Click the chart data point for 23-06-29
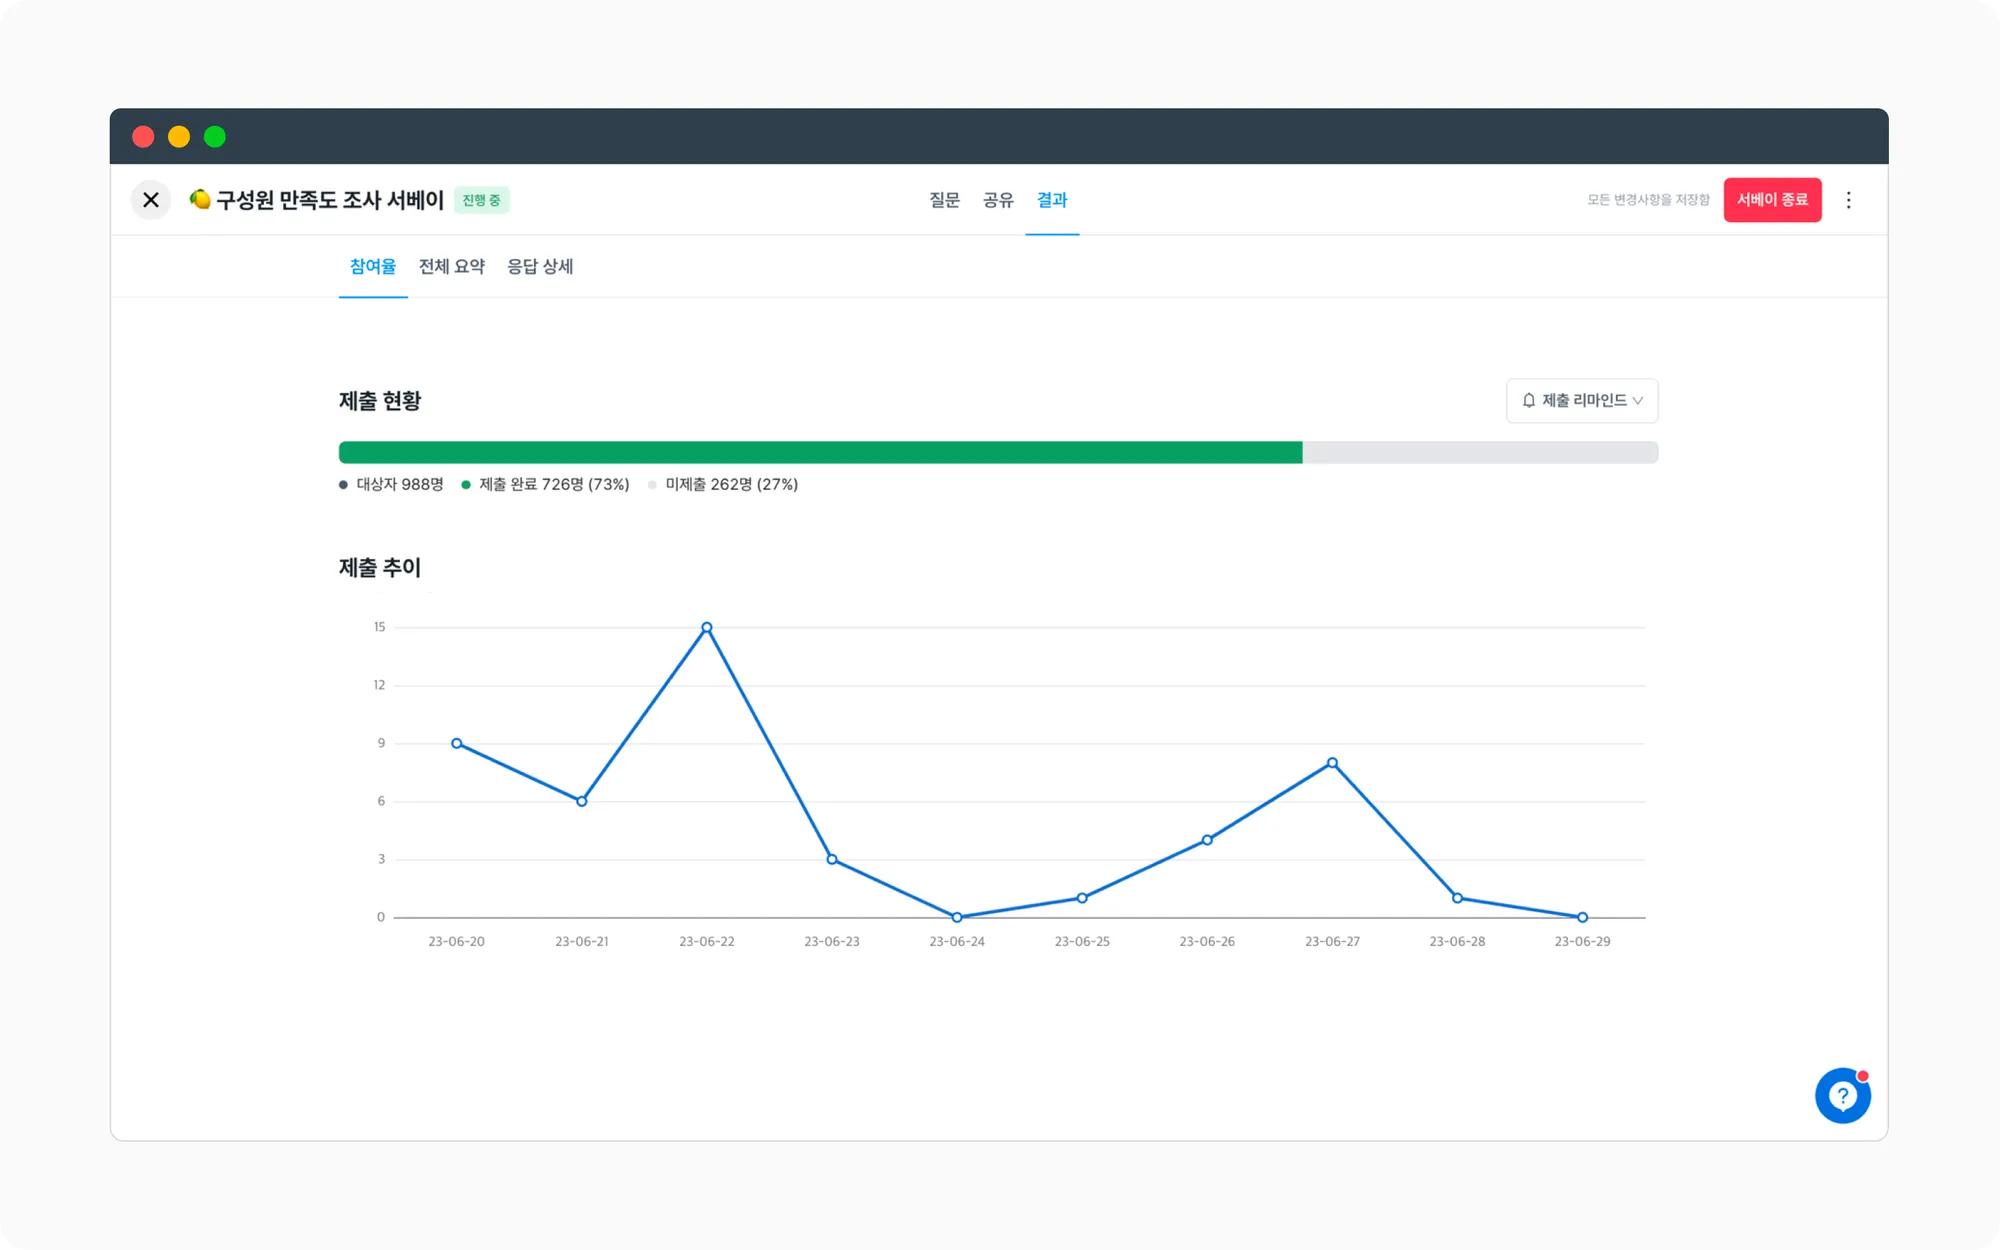The width and height of the screenshot is (2000, 1250). tap(1582, 917)
